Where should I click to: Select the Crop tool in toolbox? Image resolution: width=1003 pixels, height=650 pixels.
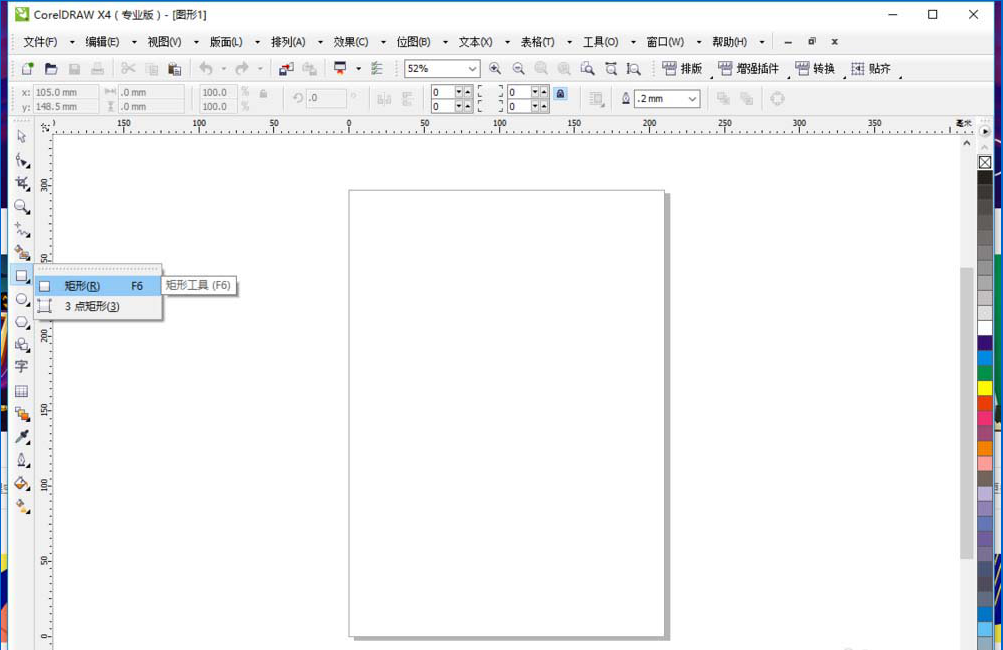click(x=21, y=183)
